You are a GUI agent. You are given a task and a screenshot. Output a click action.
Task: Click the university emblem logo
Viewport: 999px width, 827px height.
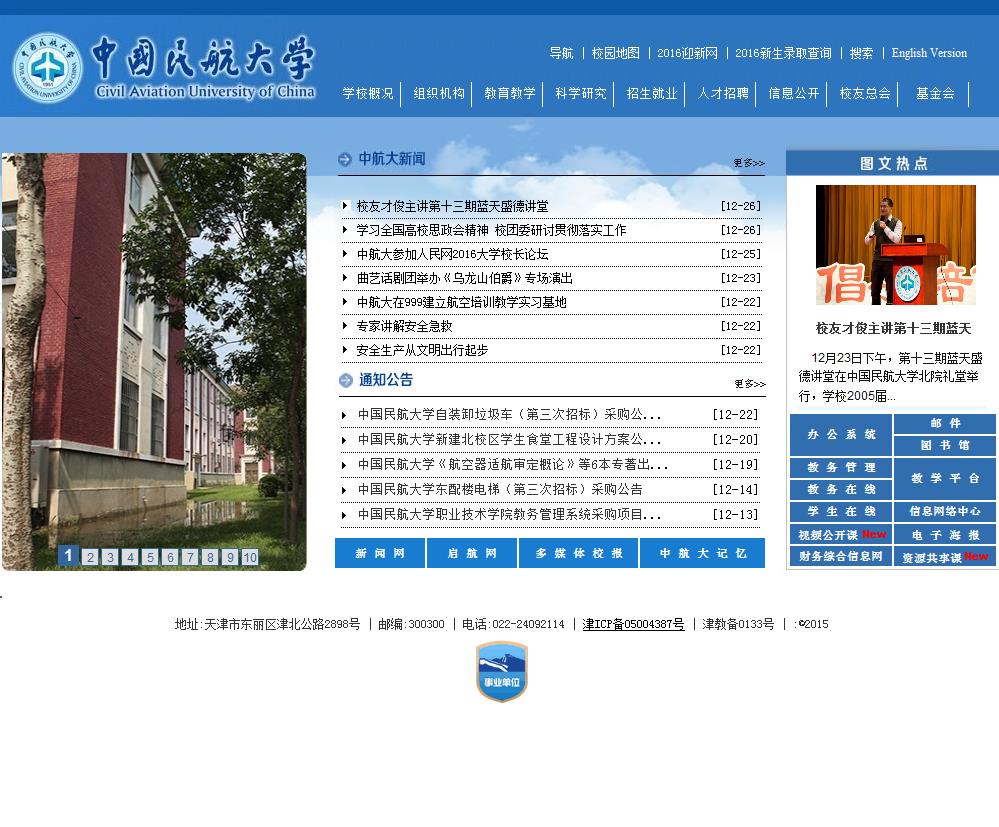coord(48,67)
